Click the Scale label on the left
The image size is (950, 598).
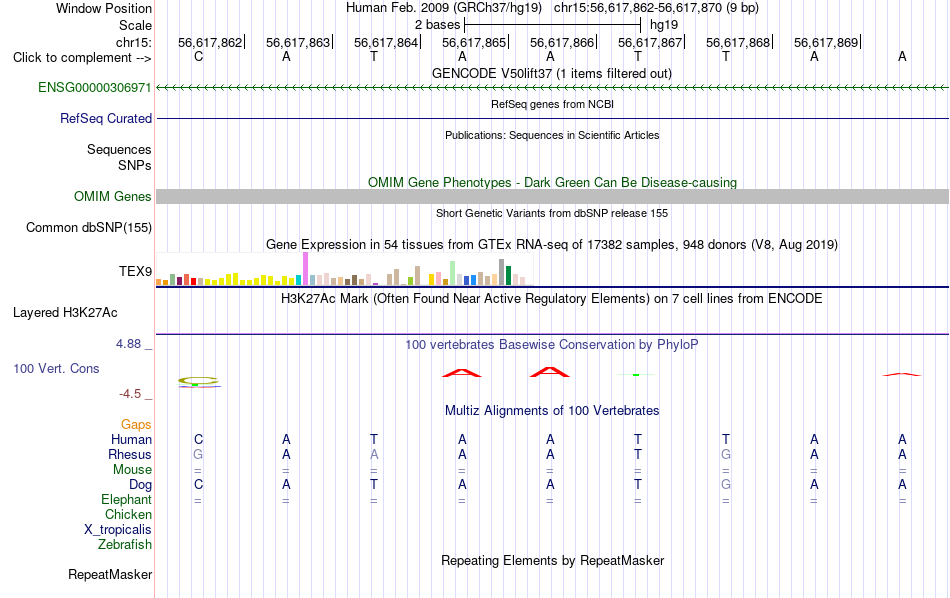point(135,25)
